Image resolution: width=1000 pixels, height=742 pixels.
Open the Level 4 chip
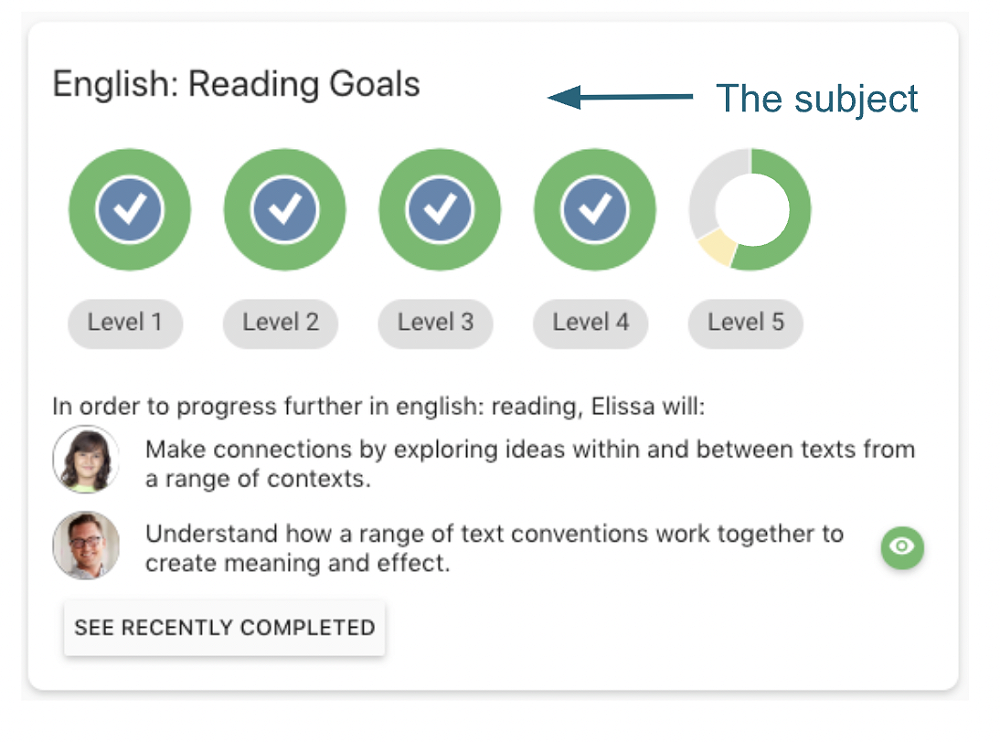click(590, 323)
